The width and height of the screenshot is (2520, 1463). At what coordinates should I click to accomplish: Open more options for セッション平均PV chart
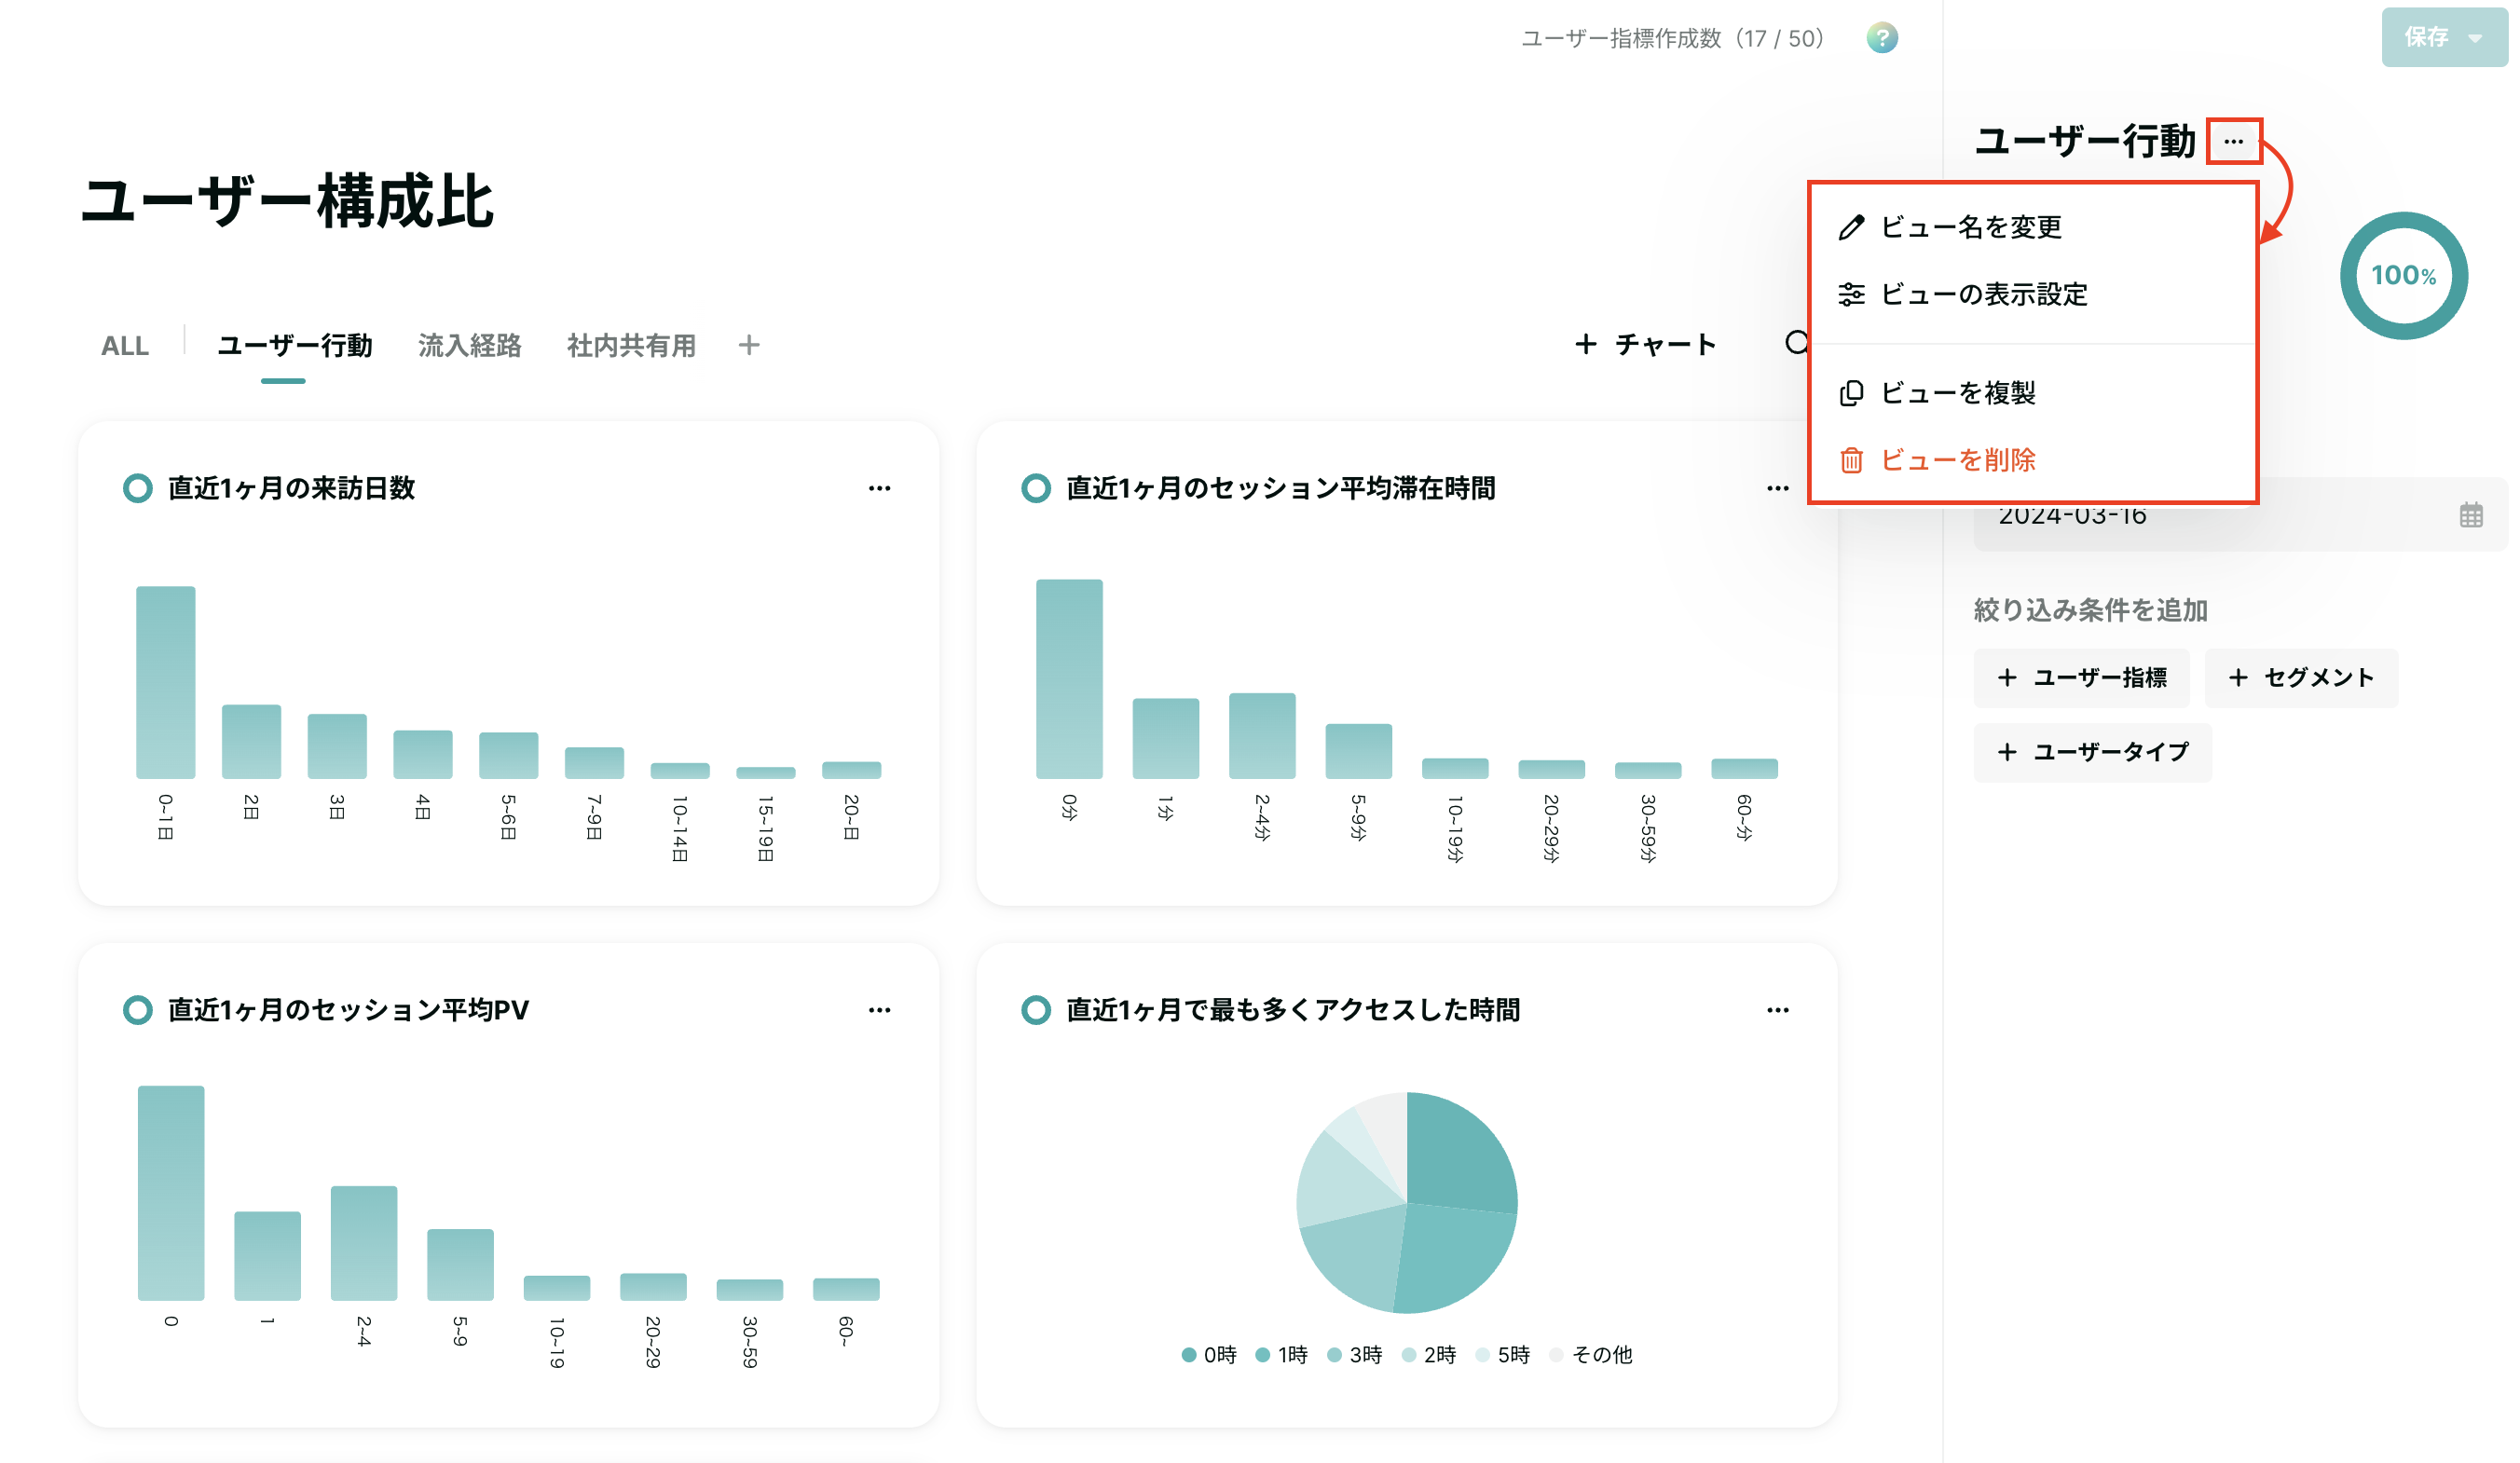point(879,1010)
